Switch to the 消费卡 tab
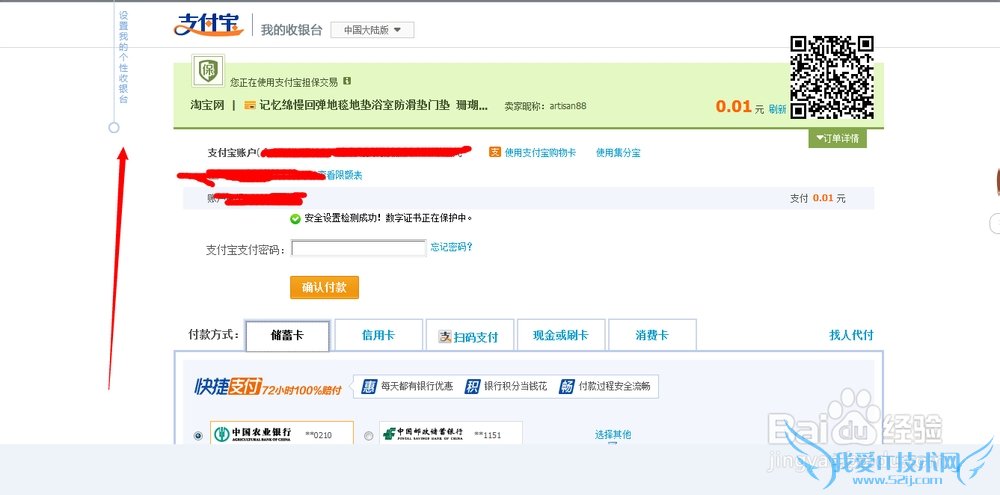The height and width of the screenshot is (495, 1000). tap(652, 335)
